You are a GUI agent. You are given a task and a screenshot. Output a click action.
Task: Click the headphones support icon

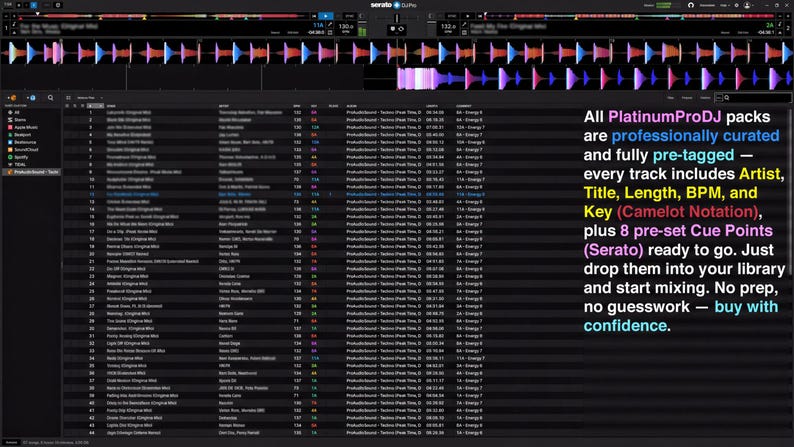691,5
